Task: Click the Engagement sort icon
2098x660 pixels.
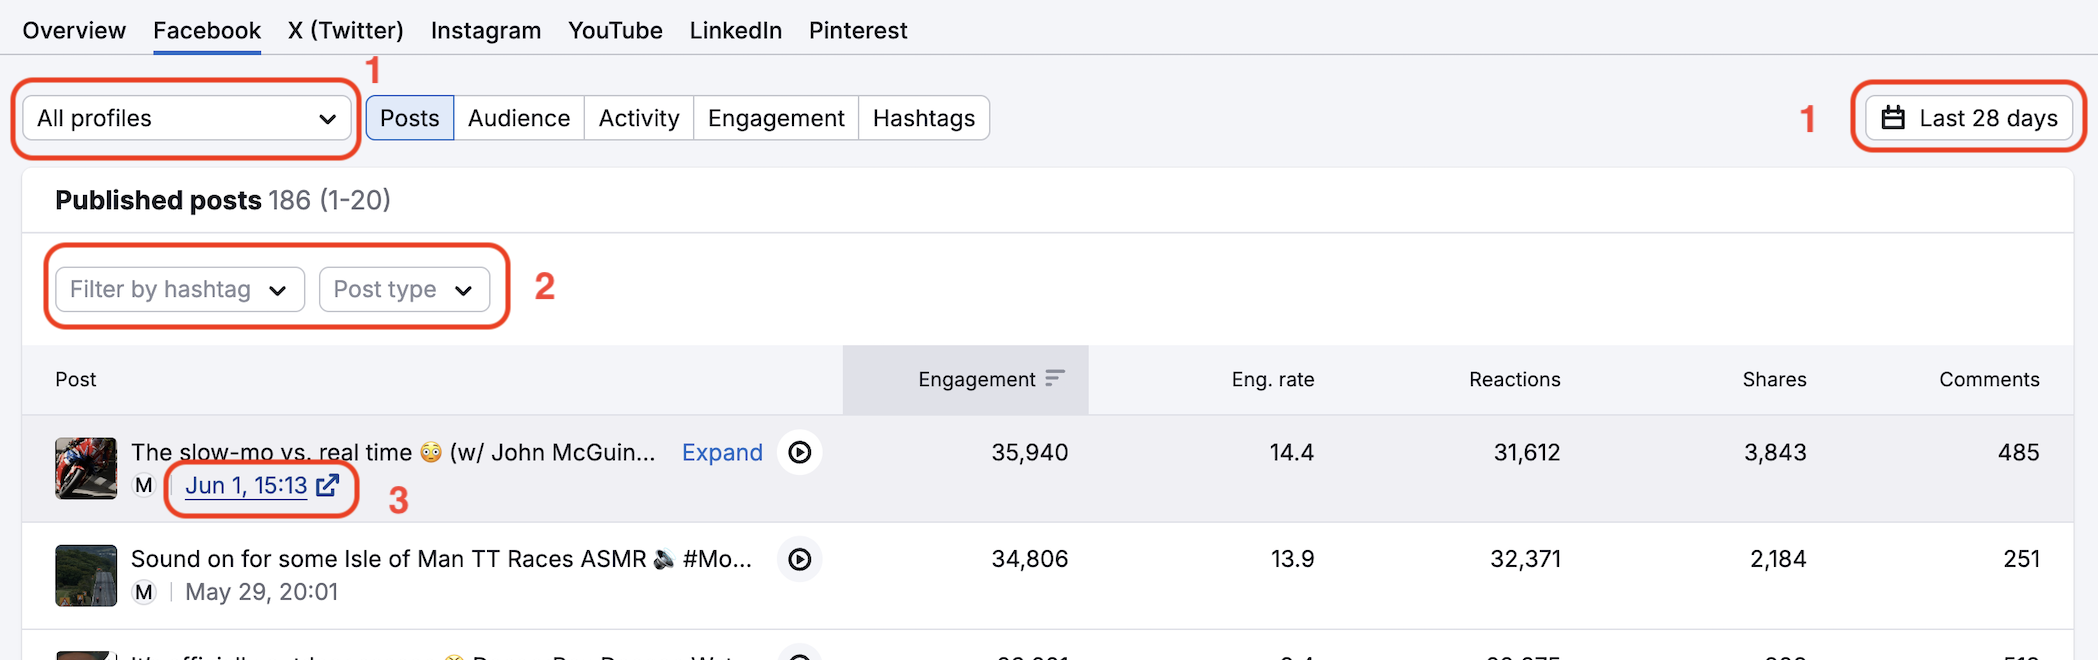Action: [x=1054, y=379]
